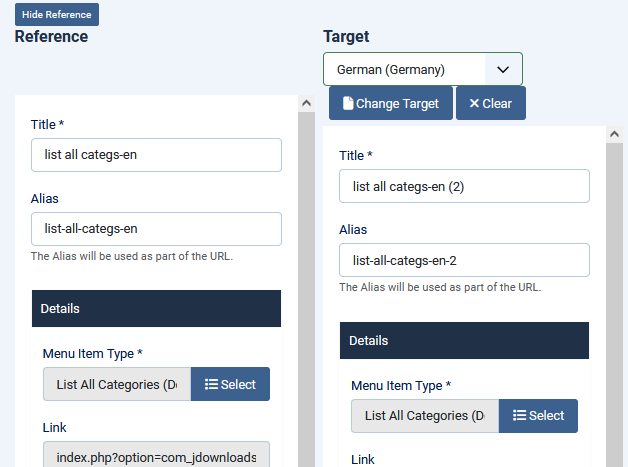Image resolution: width=628 pixels, height=467 pixels.
Task: Click the Target Title field with categs-en (2)
Action: click(x=464, y=186)
